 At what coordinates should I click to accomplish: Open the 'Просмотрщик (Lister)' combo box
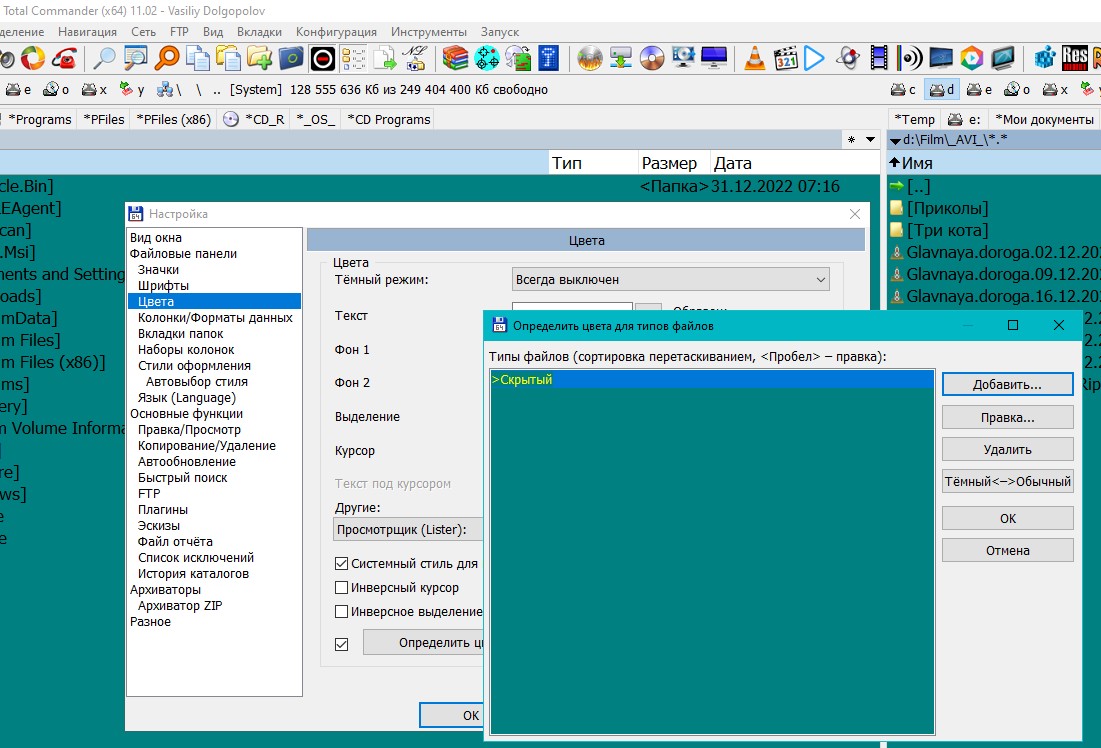[x=409, y=530]
